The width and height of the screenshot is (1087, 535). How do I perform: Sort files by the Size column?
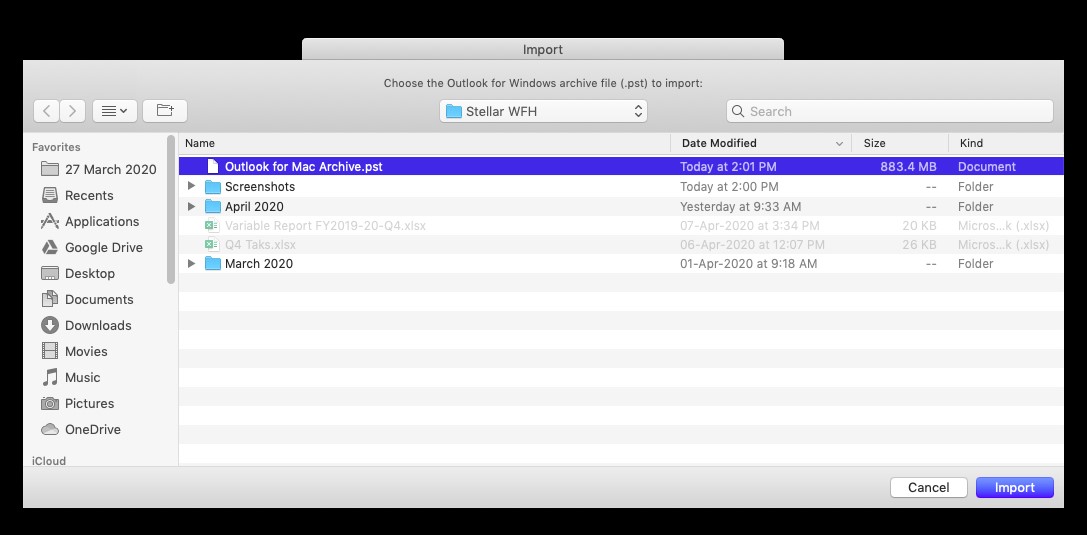(898, 143)
